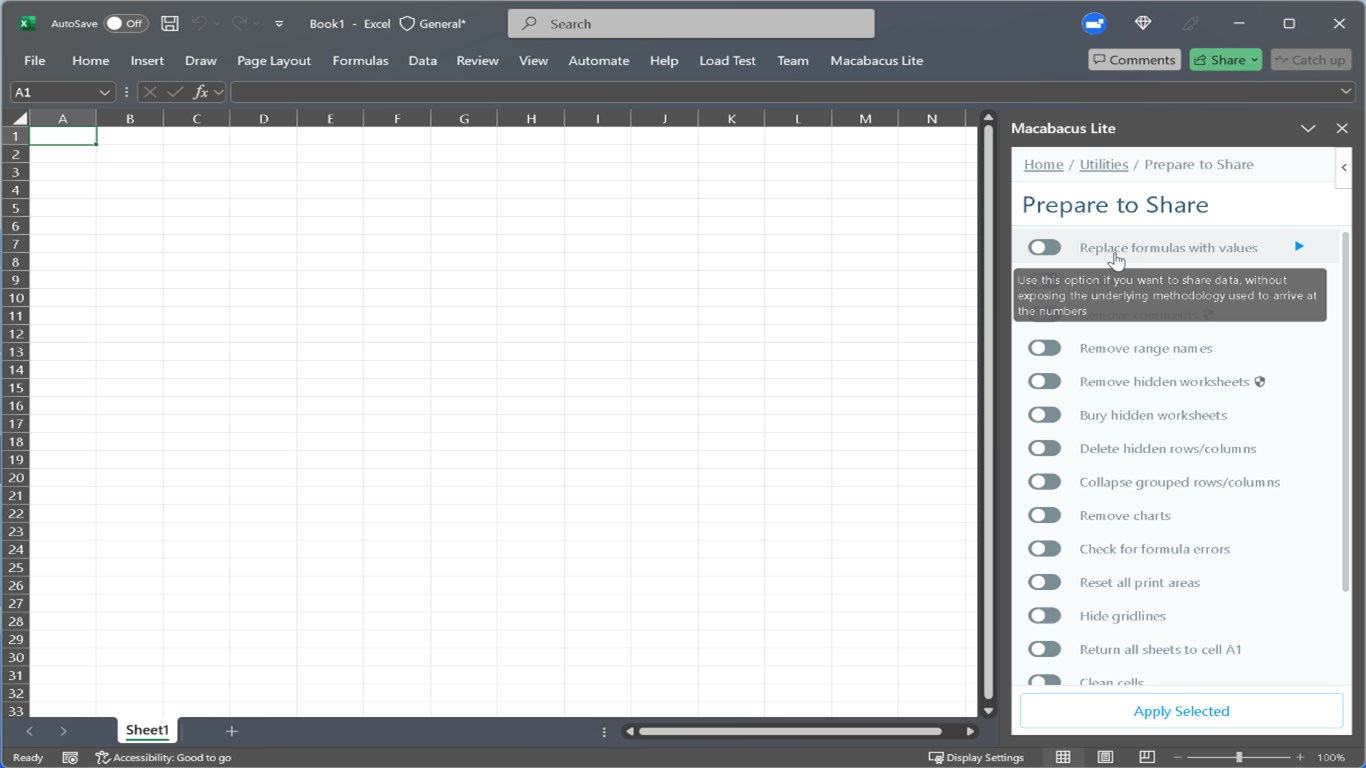Click the diamond premium icon
The image size is (1366, 768).
[1143, 23]
